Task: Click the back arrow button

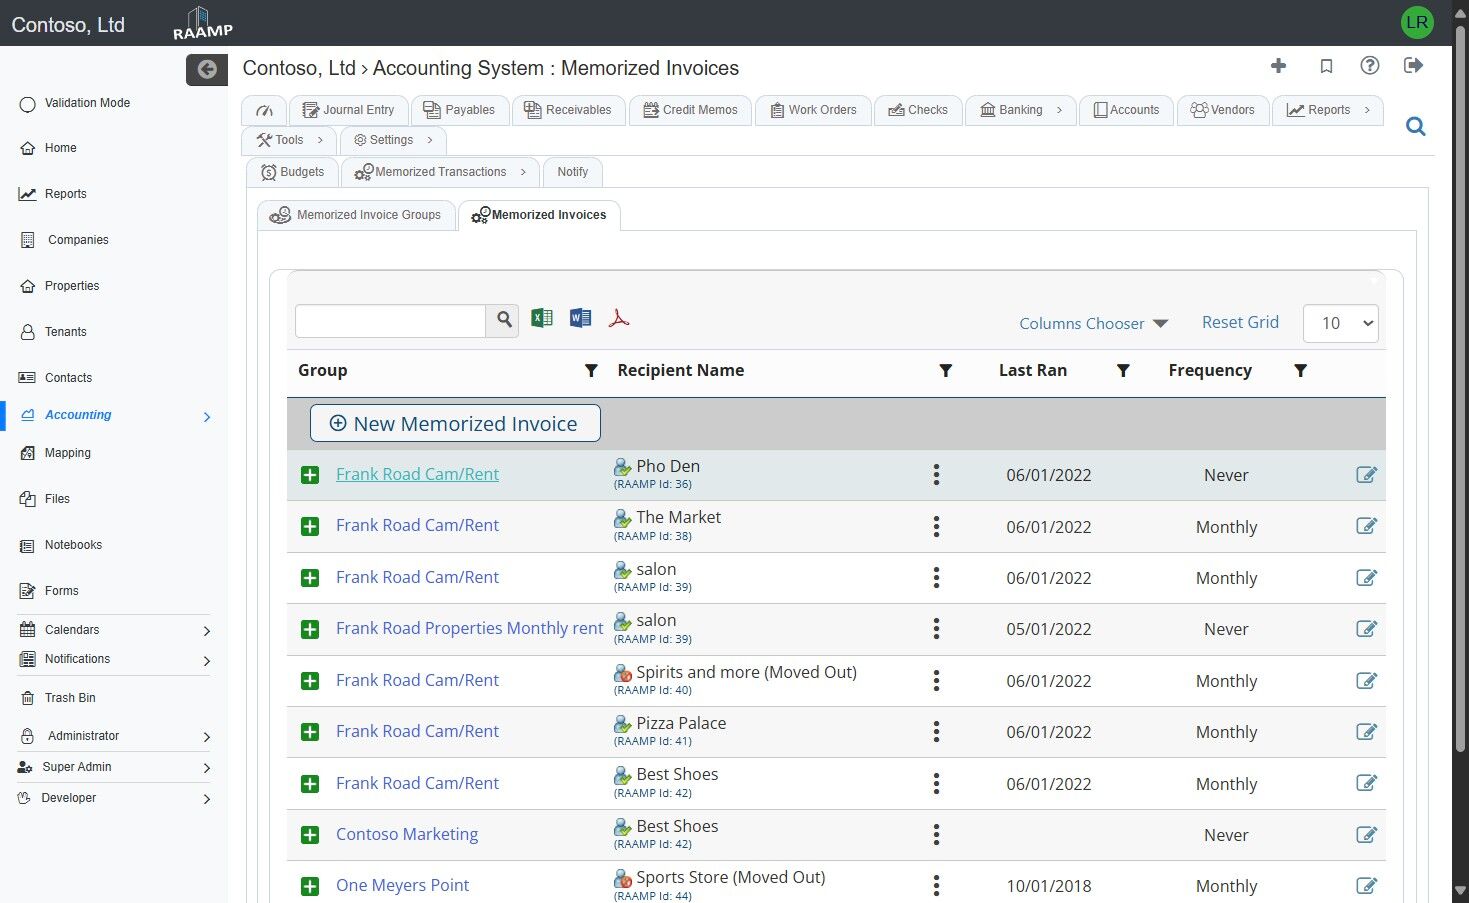Action: pyautogui.click(x=207, y=69)
